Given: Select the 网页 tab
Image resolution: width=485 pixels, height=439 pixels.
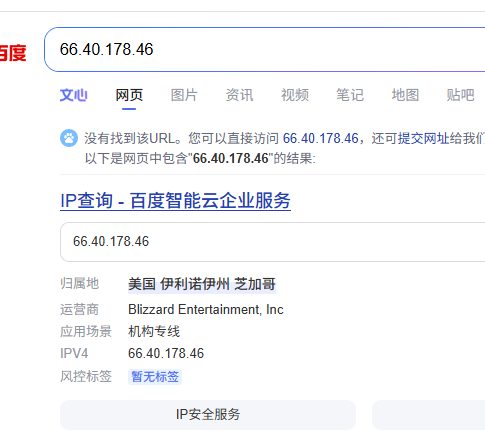Looking at the screenshot, I should [129, 95].
